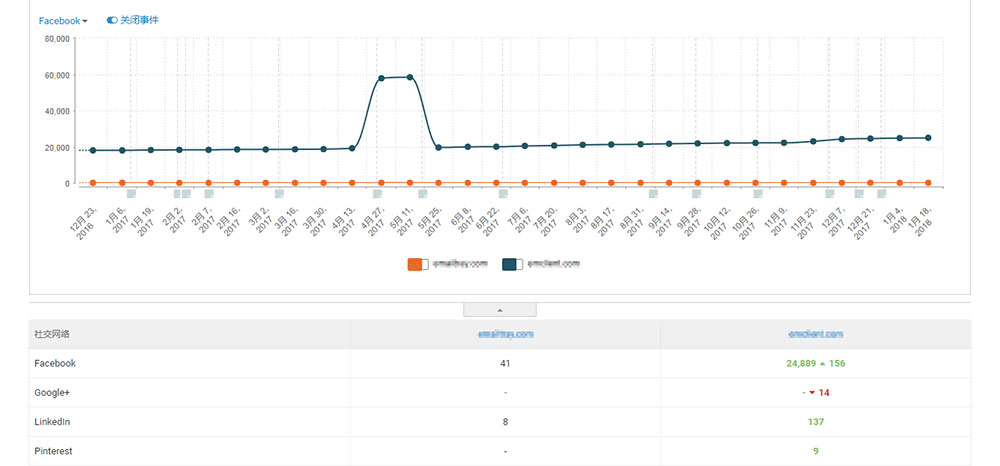Open the emclient.com column header link
The image size is (1000, 466).
815,334
